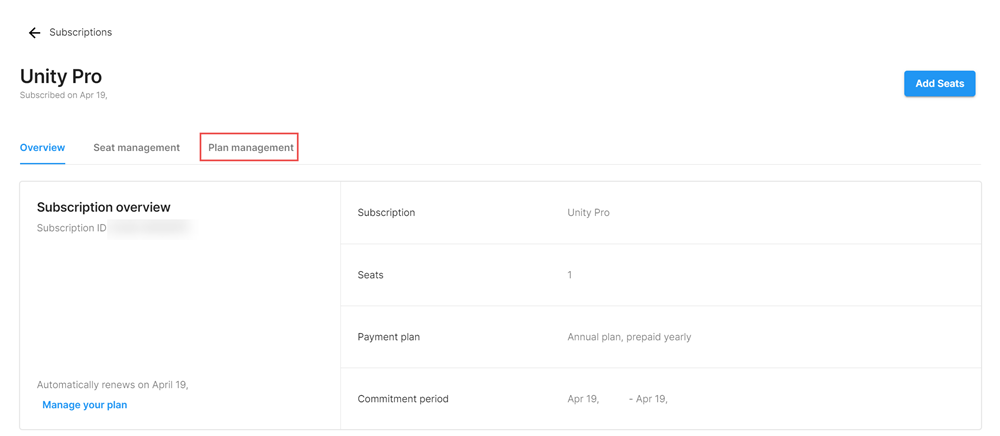
Task: Click the Subscribed on Apr 19 text
Action: point(63,96)
